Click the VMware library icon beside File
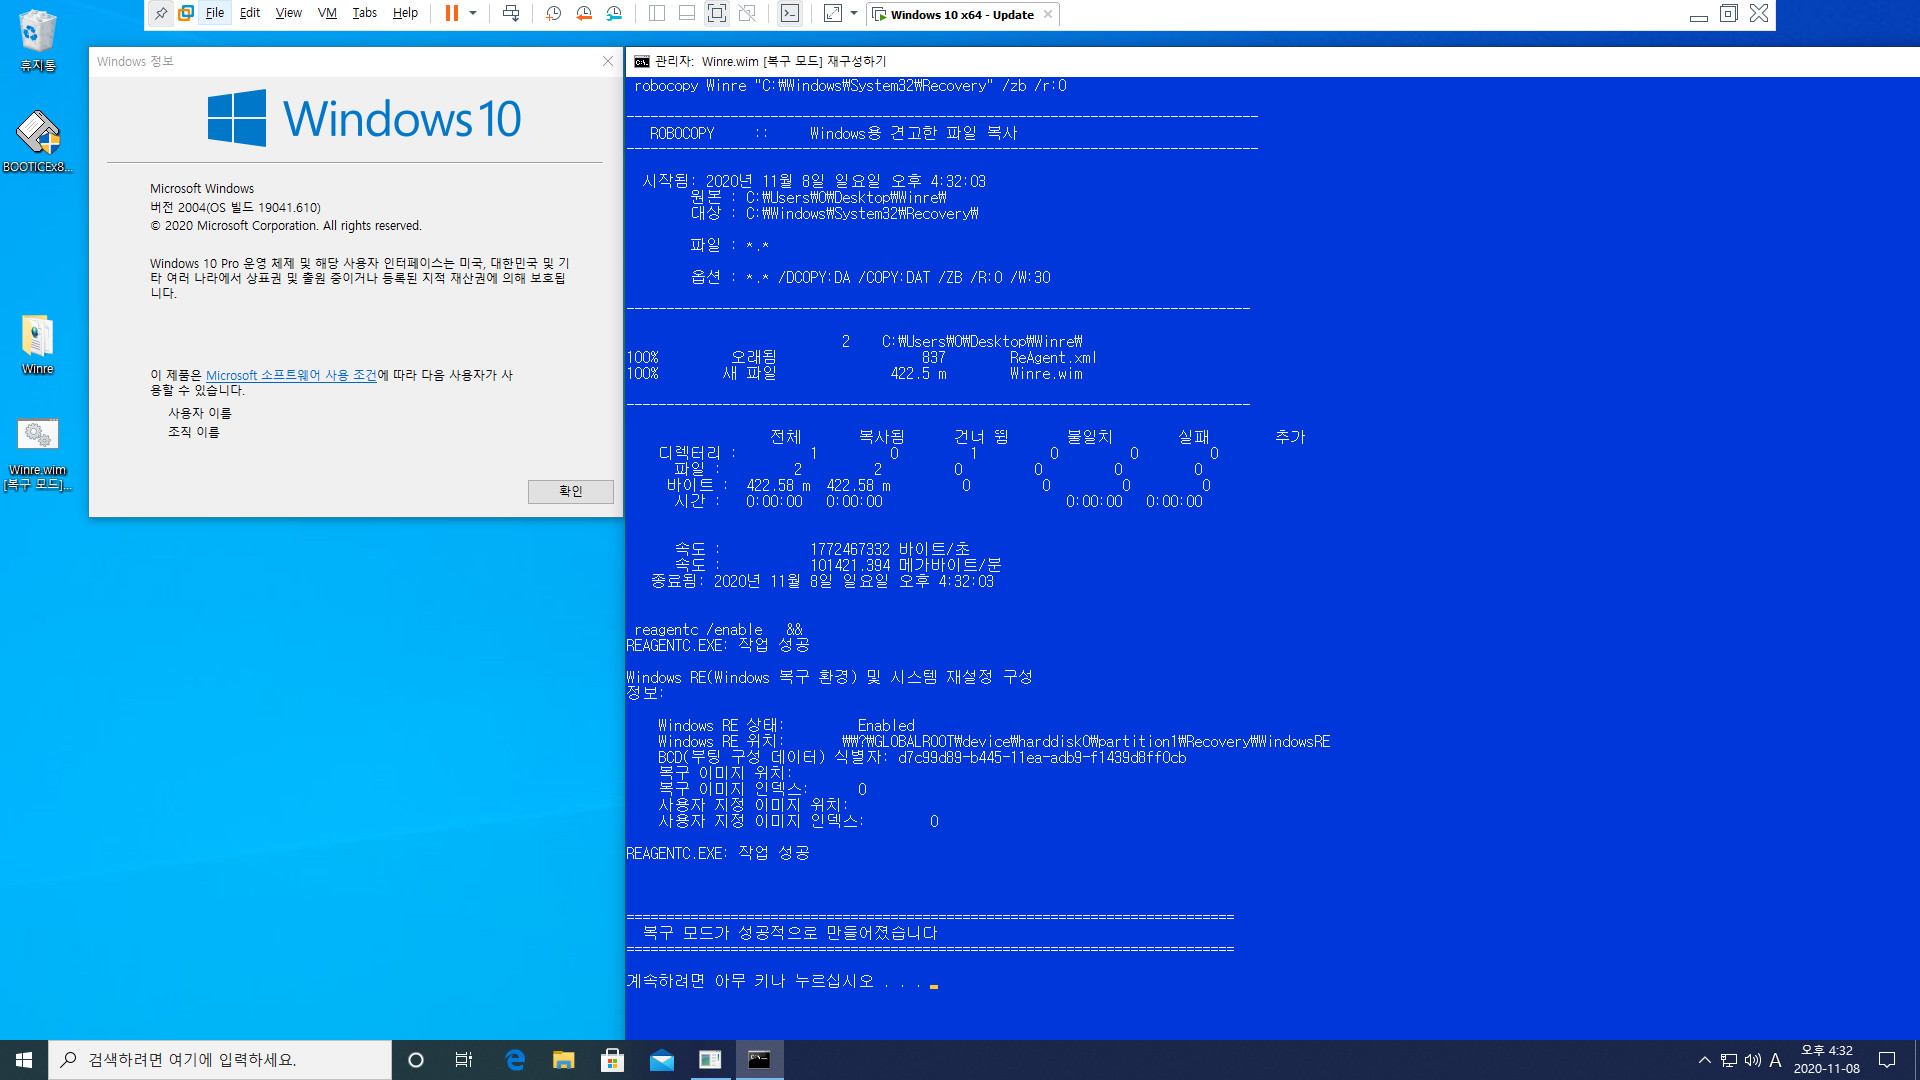Image resolution: width=1920 pixels, height=1080 pixels. 186,14
